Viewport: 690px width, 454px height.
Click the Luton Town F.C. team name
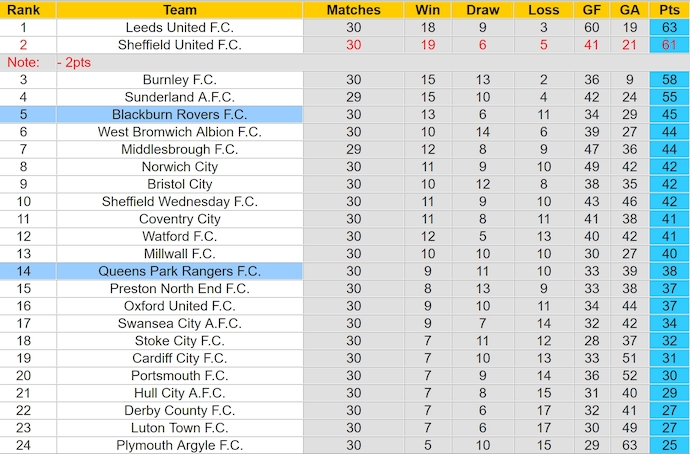pos(180,428)
